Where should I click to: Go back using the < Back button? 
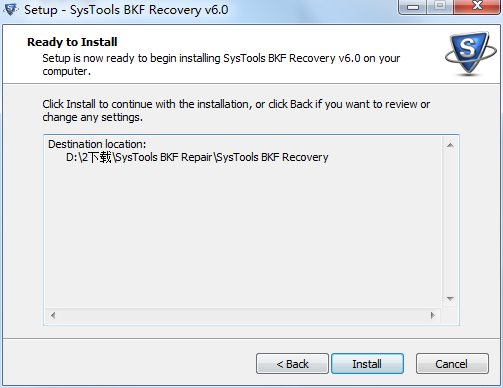[292, 364]
